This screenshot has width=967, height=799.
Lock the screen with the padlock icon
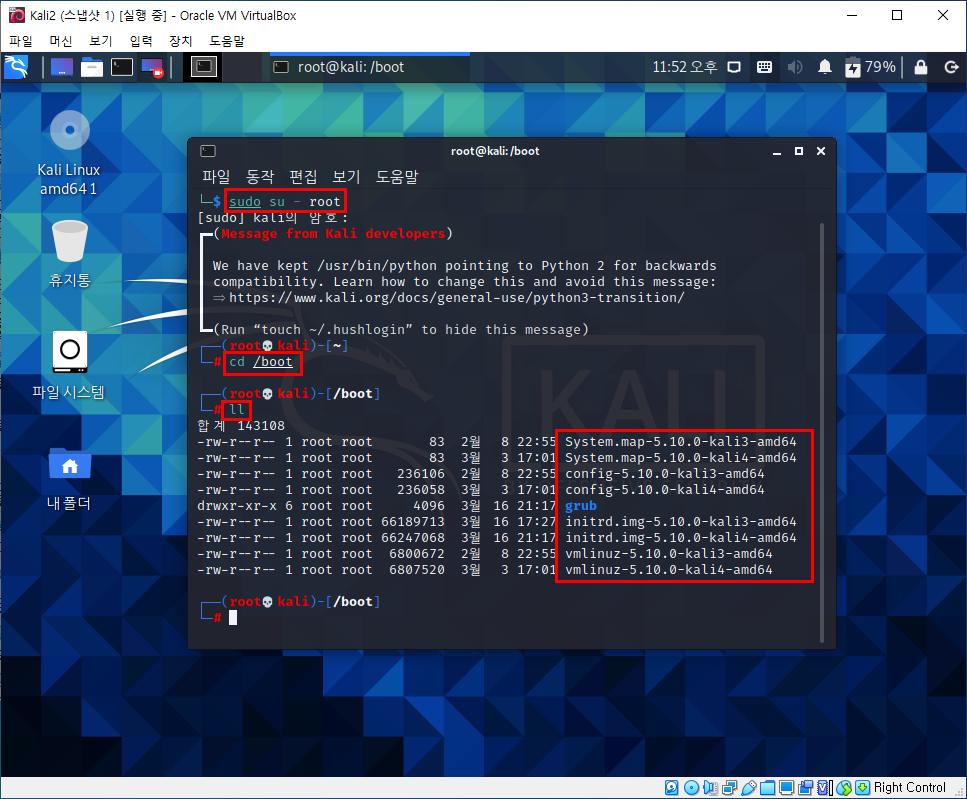coord(921,67)
